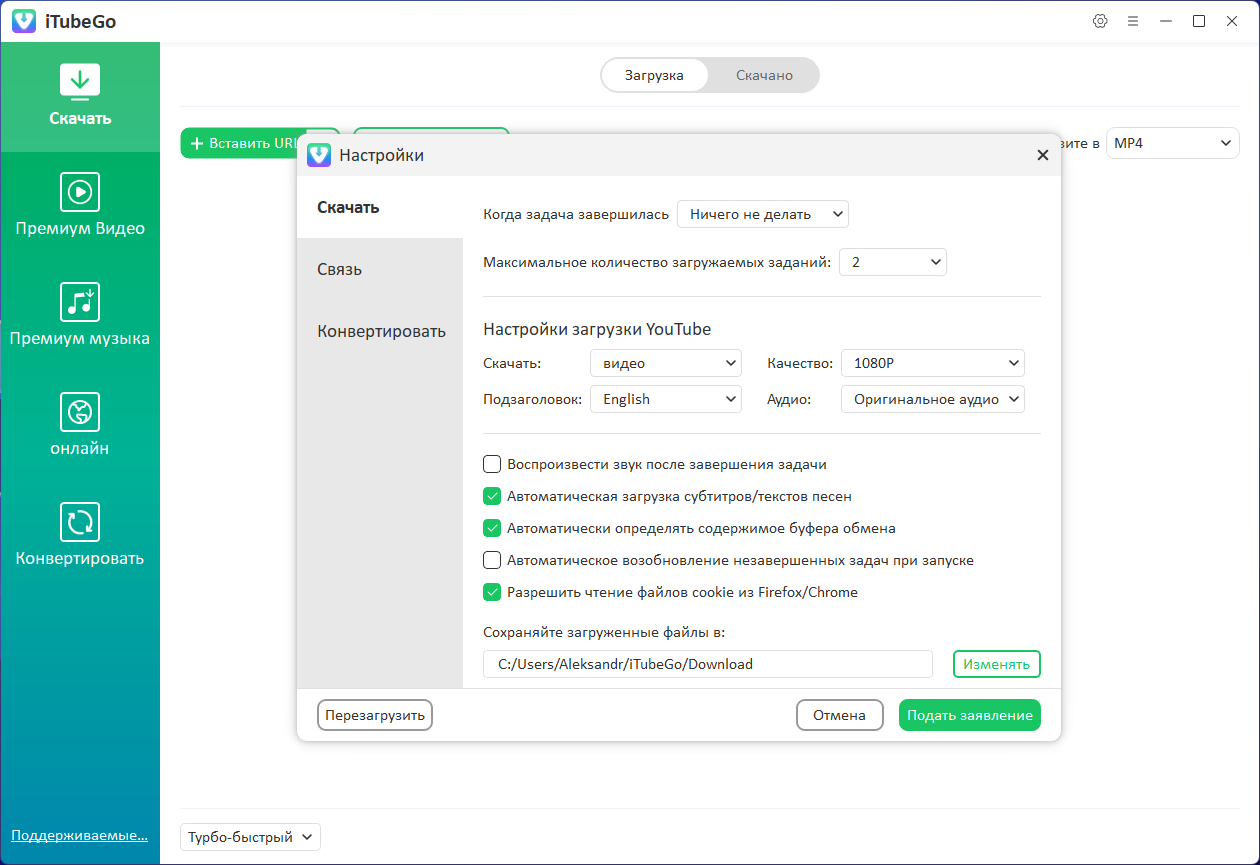Screen dimensions: 1260x865
Task: Select the Связь settings tab
Action: (x=380, y=269)
